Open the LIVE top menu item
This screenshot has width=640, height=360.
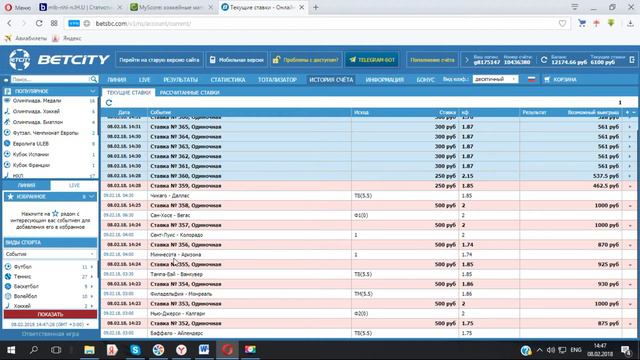coord(144,80)
